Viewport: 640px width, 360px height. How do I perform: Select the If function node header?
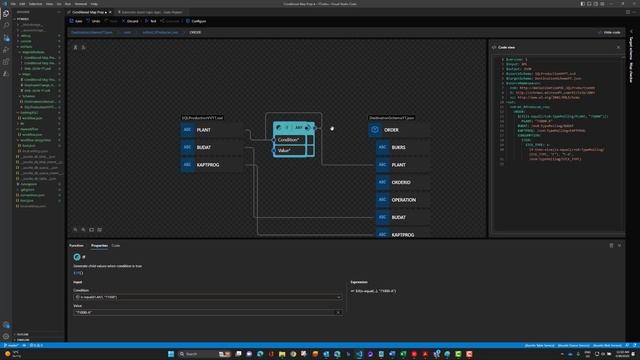294,128
